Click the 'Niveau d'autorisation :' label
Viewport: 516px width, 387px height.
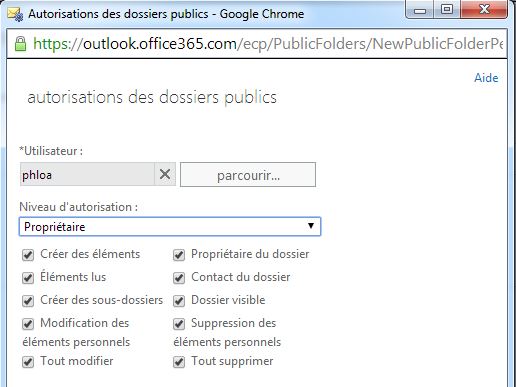click(79, 207)
